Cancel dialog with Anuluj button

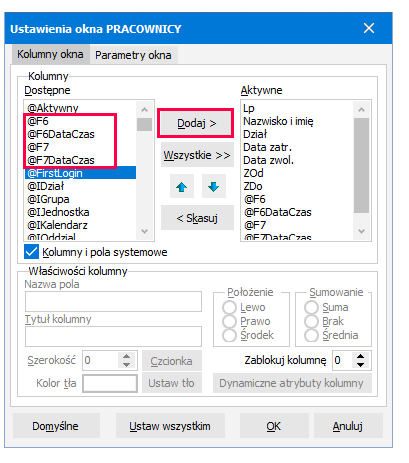pos(348,426)
